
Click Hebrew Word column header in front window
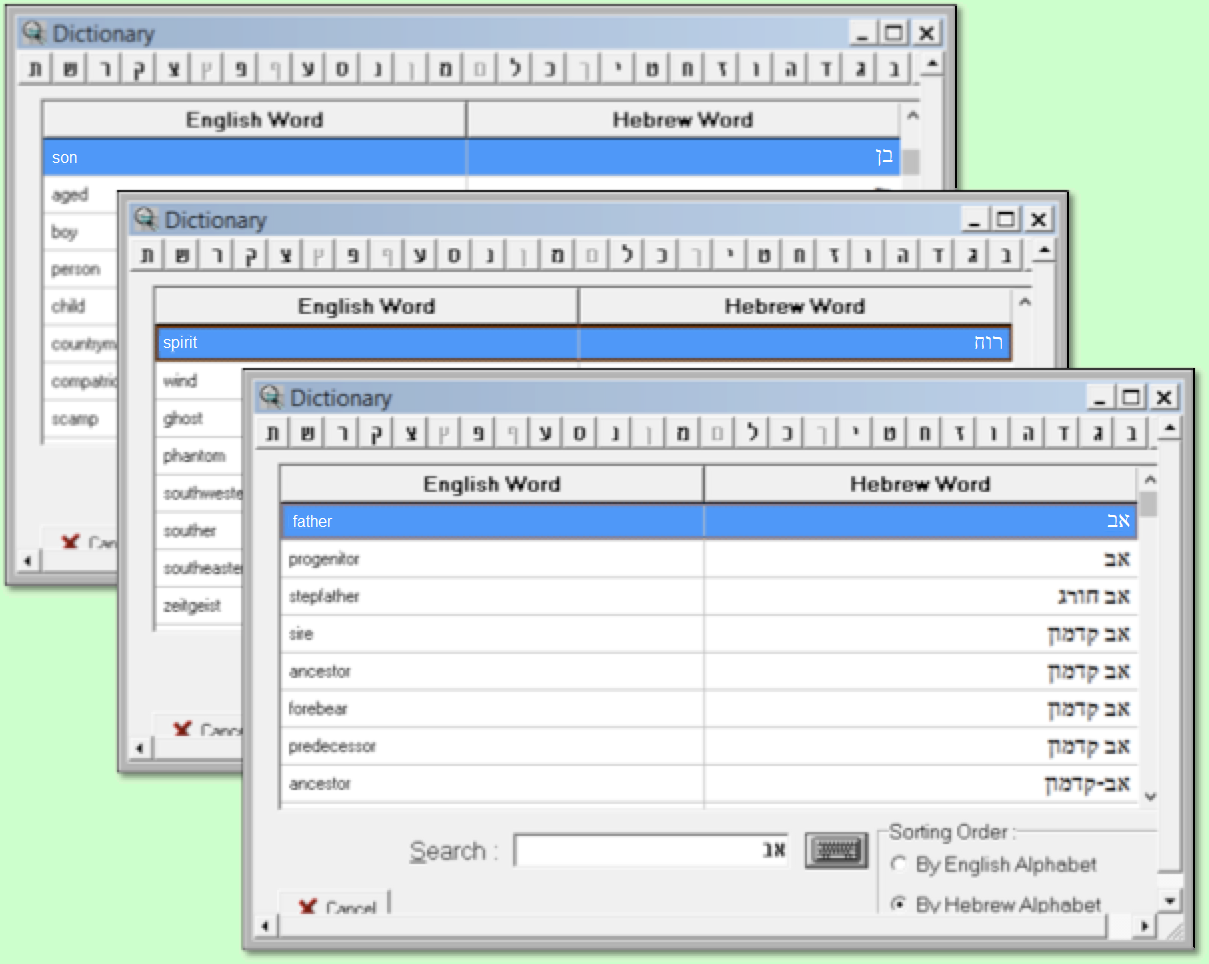(919, 484)
